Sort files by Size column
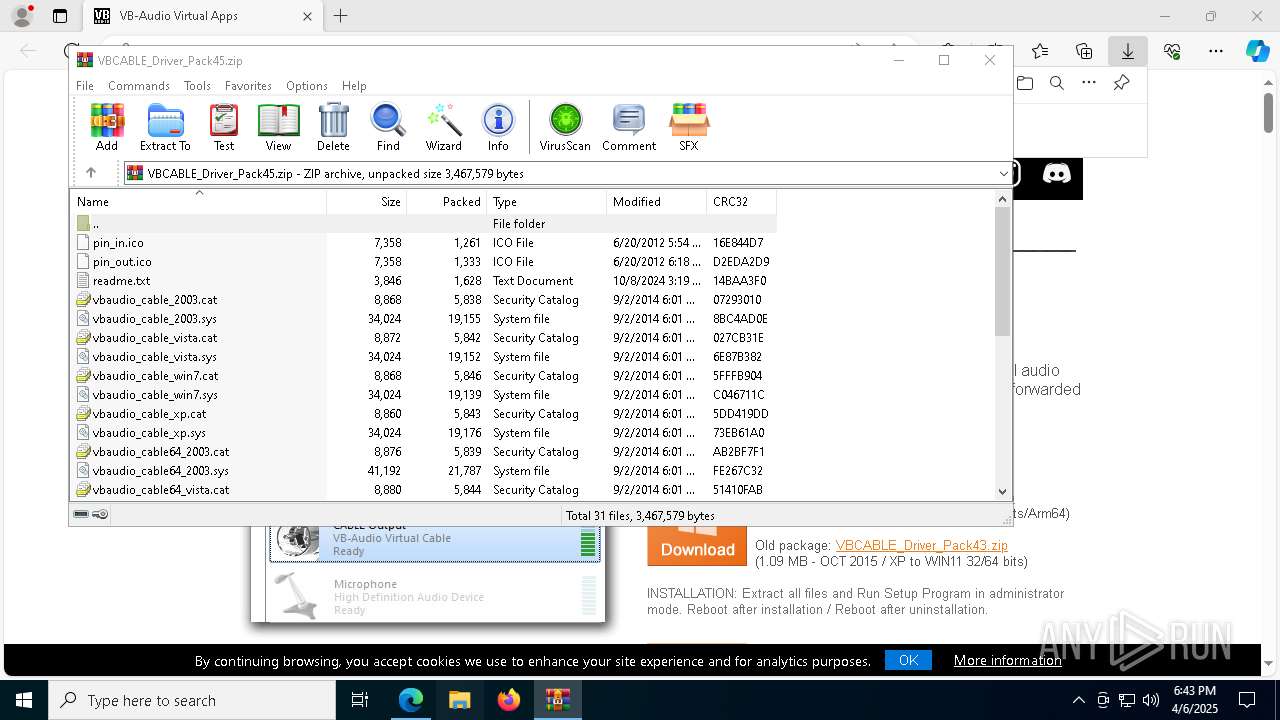The width and height of the screenshot is (1280, 720). (366, 202)
